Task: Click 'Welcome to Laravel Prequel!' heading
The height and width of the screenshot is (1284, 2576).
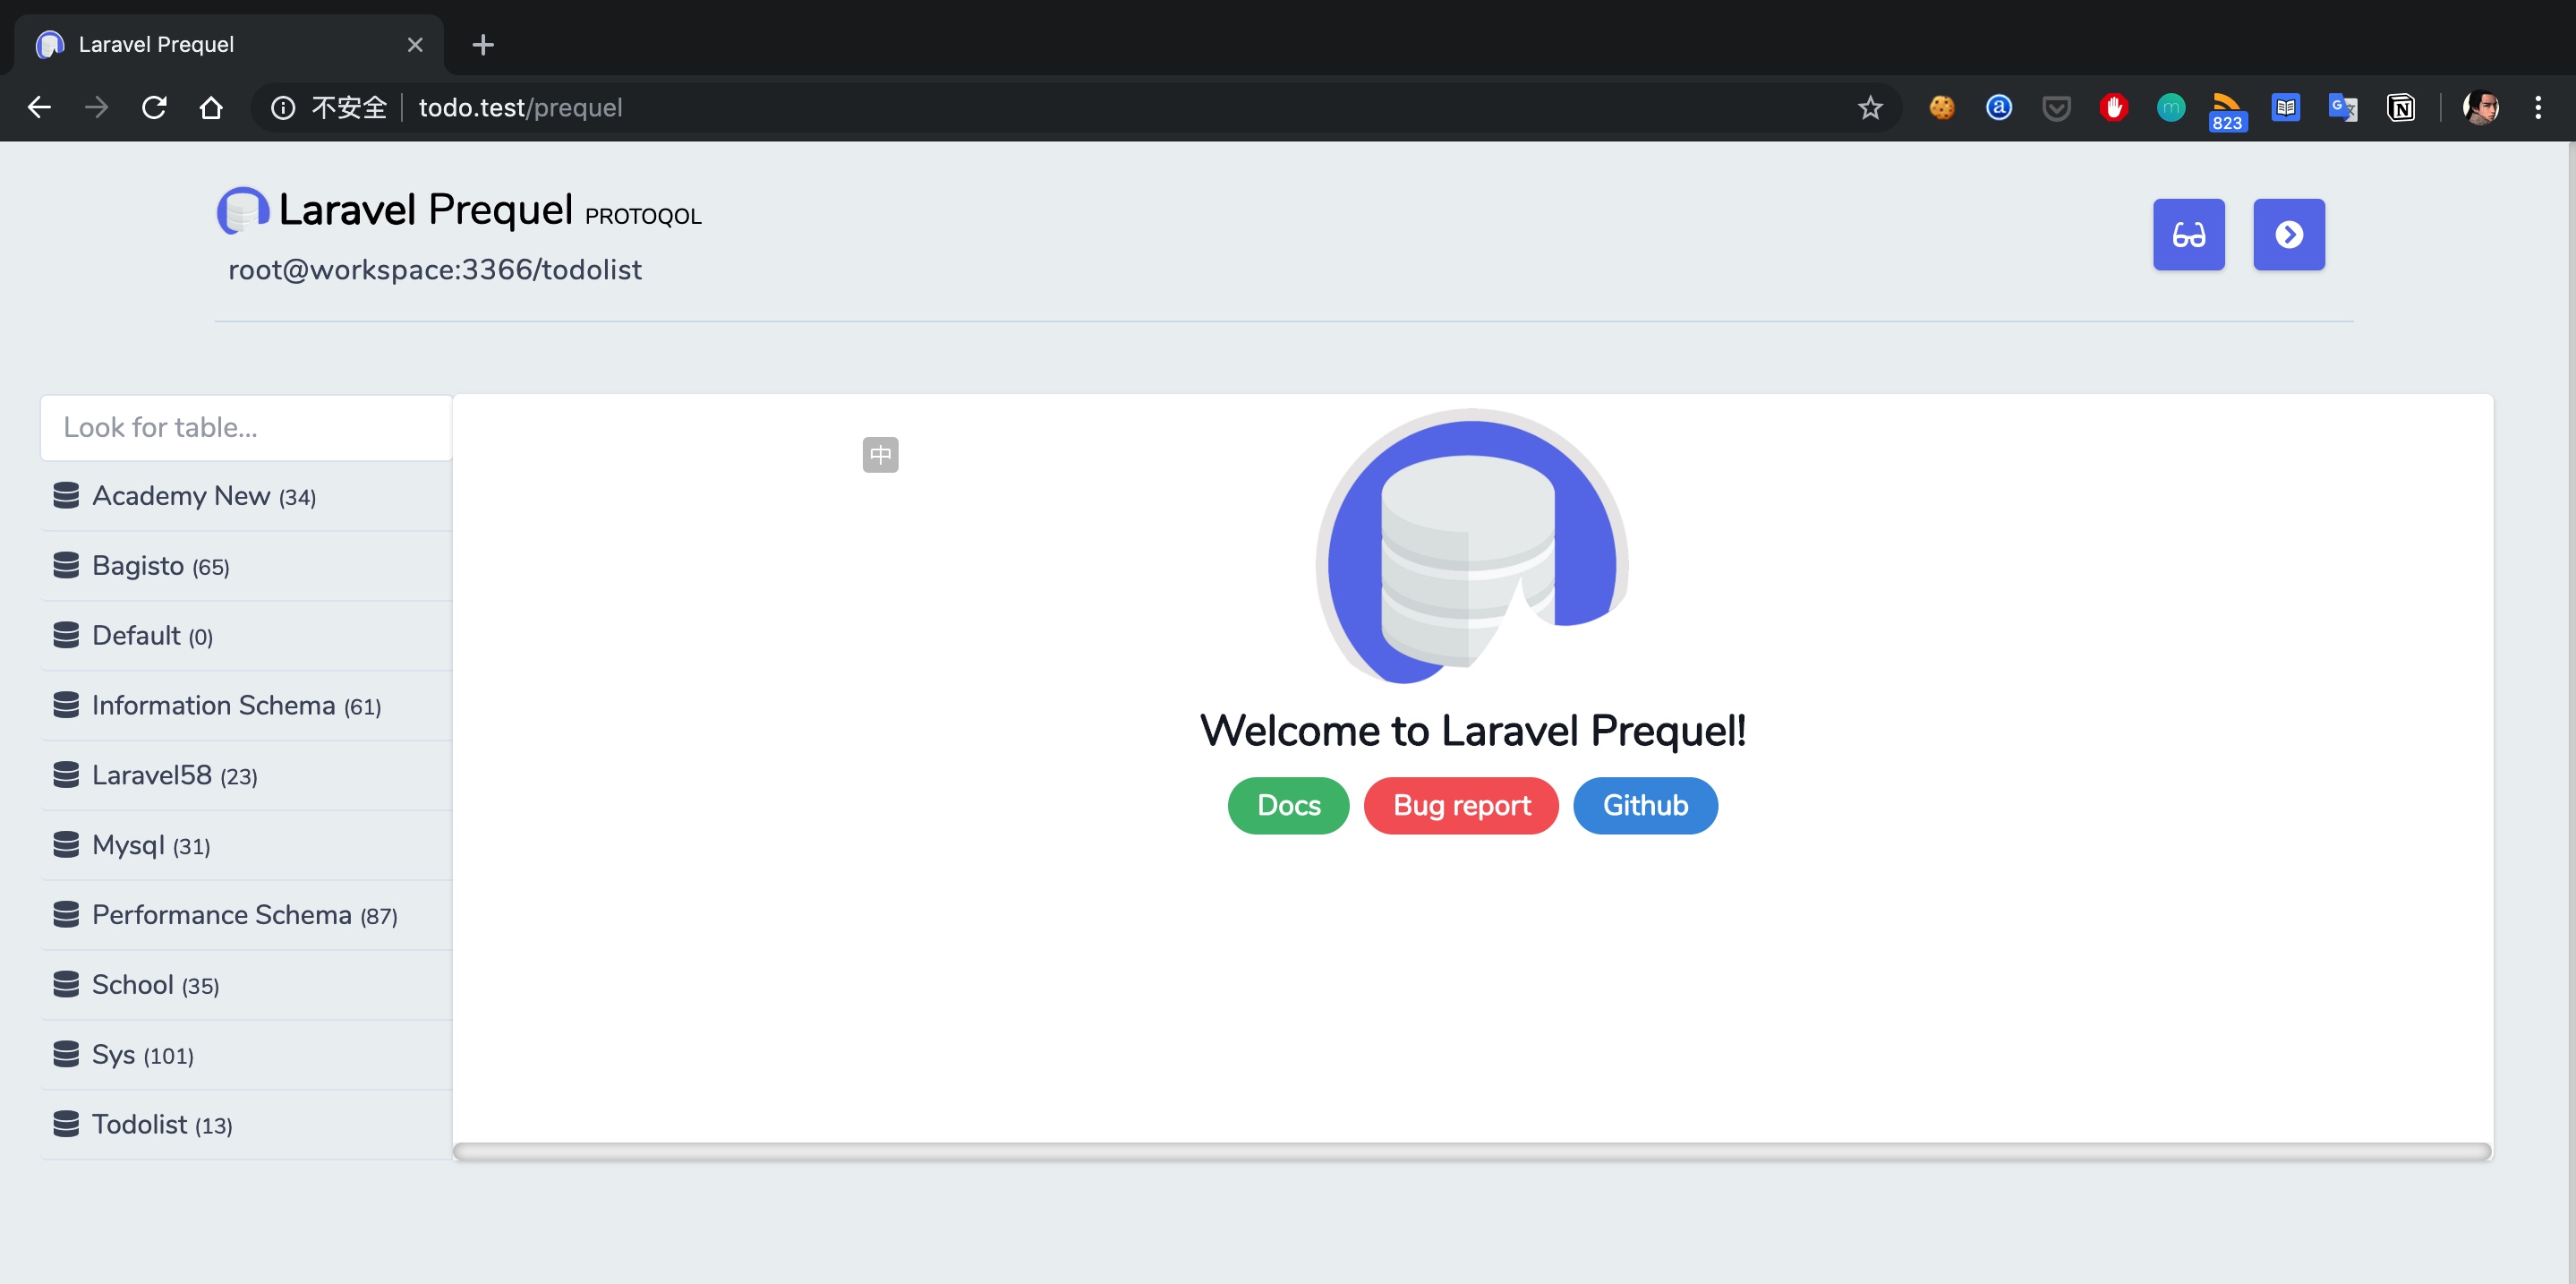Action: [1472, 731]
